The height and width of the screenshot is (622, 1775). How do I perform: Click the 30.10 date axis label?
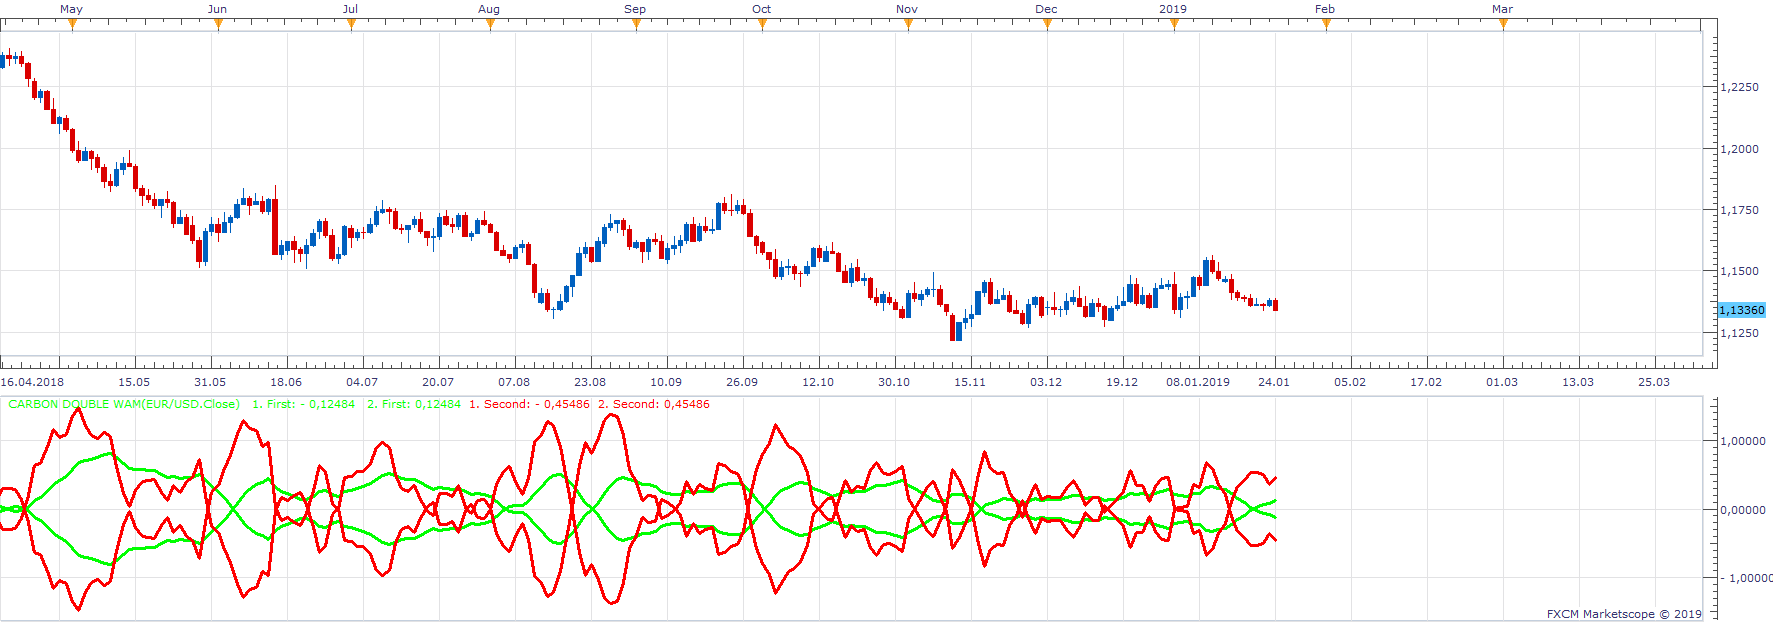894,382
